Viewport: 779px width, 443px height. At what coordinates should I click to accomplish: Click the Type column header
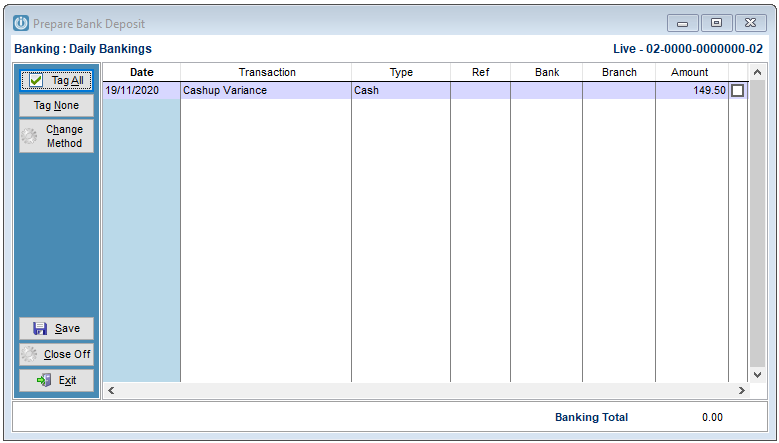(x=401, y=72)
